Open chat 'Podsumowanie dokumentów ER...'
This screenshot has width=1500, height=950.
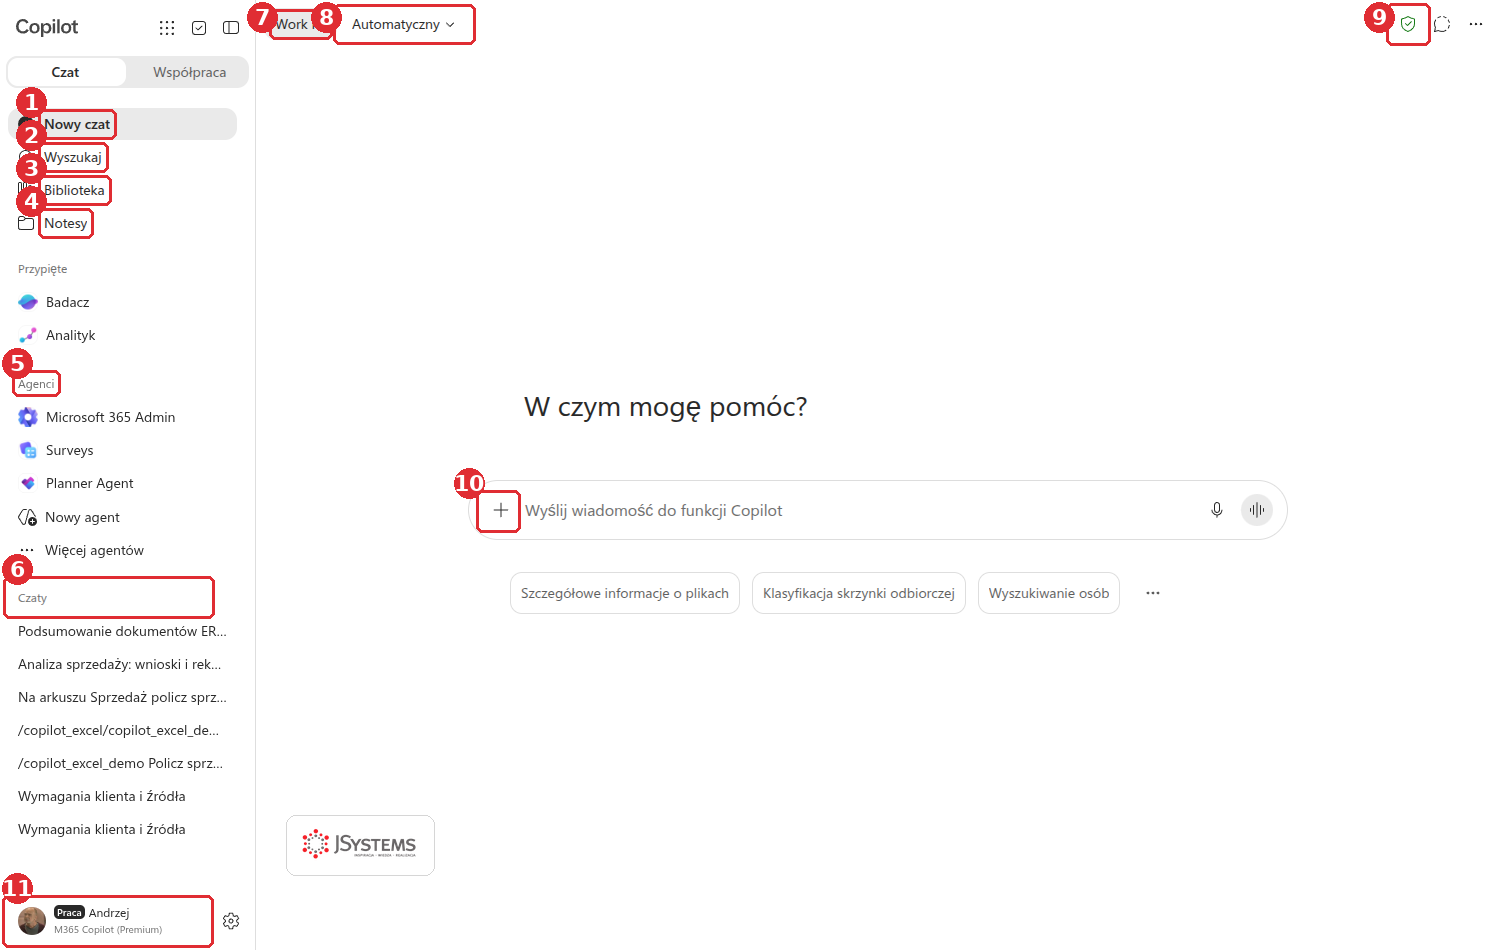[x=122, y=631]
